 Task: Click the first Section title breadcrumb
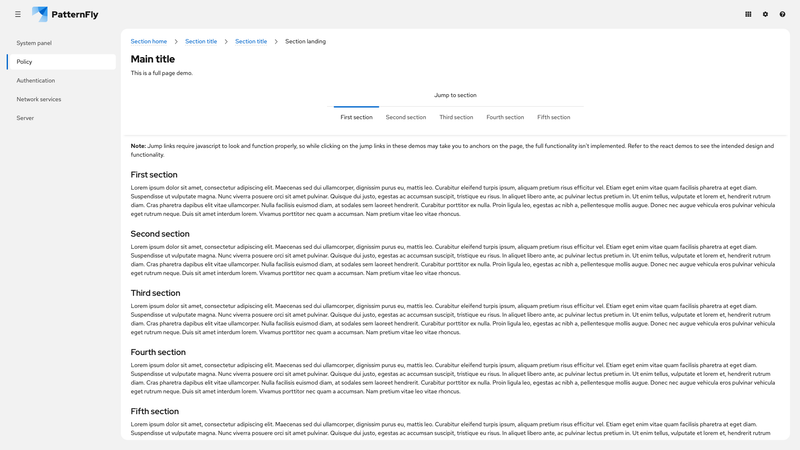(201, 41)
